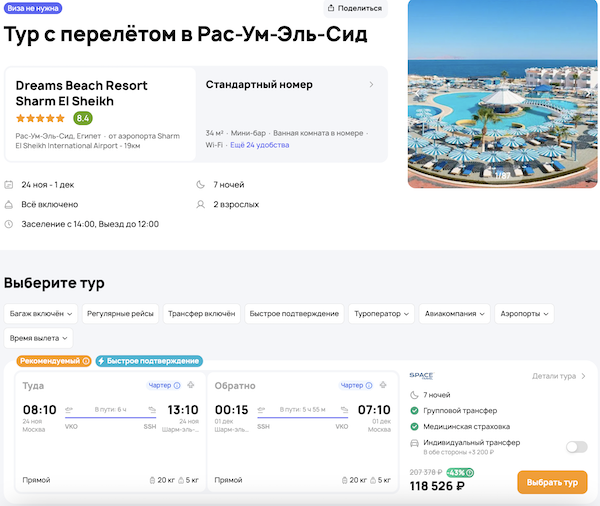Click the lightning icon on Быстрое подтверждение badge
600x506 pixels.
[102, 361]
